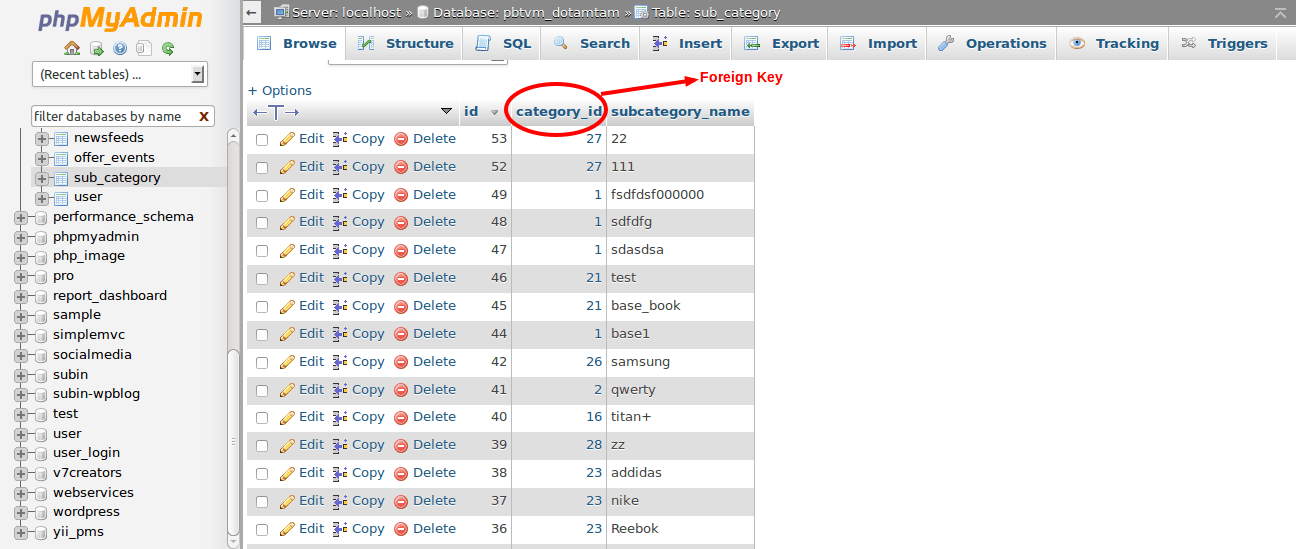Click the copy icon for addidas row

coord(340,473)
